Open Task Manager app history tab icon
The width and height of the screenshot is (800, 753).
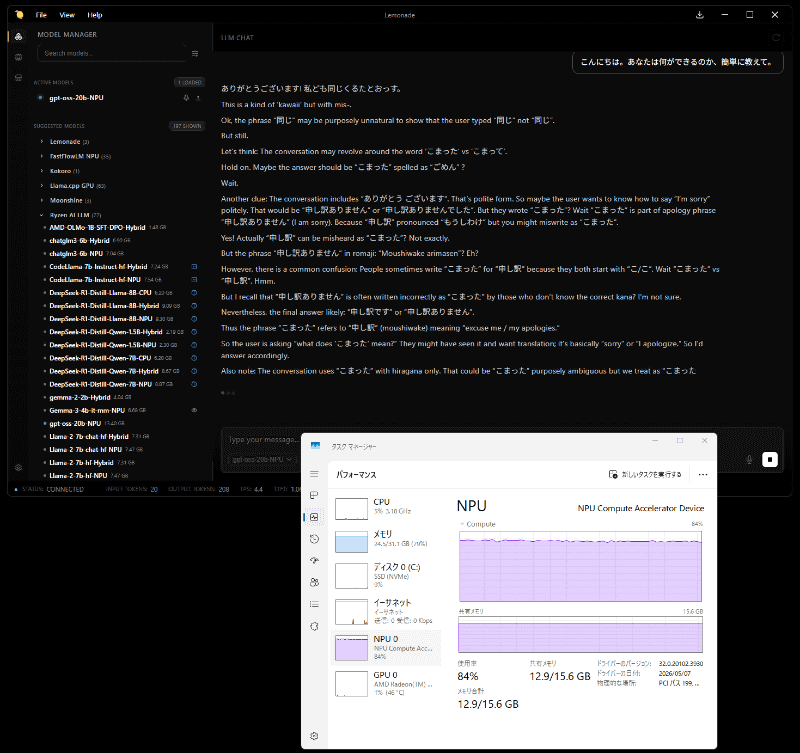click(x=314, y=539)
